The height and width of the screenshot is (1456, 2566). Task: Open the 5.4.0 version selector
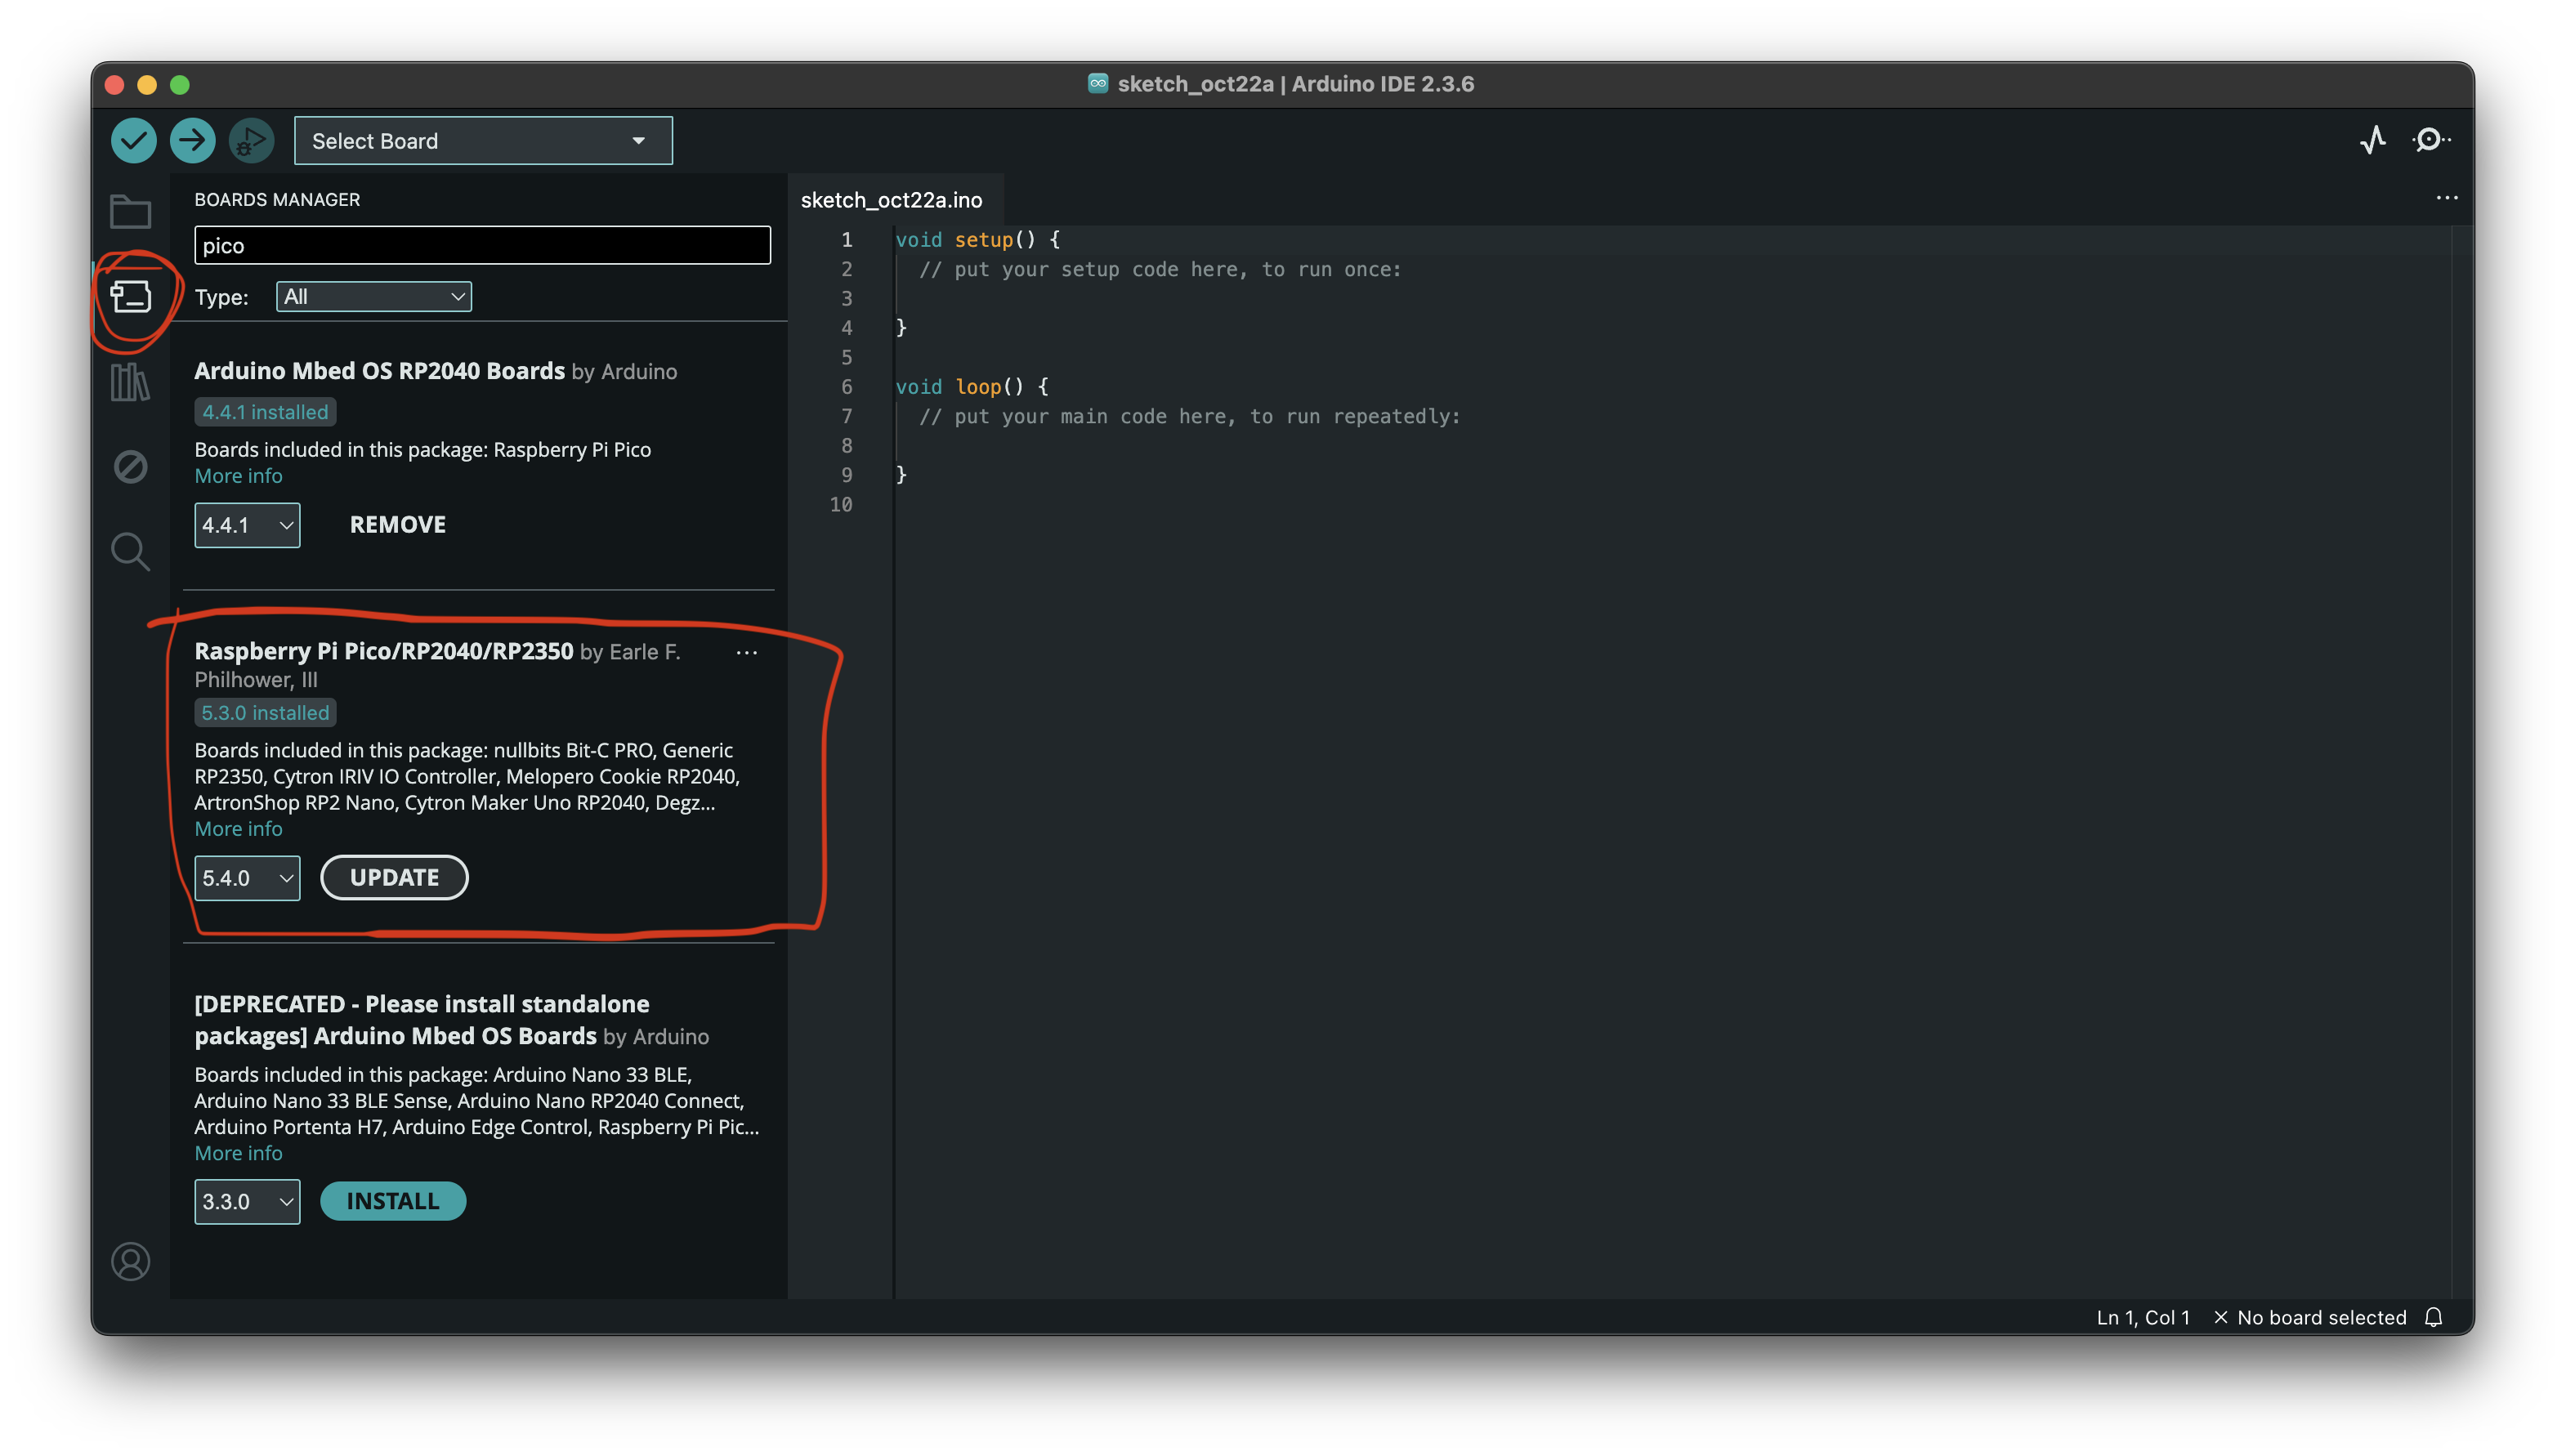[x=247, y=878]
